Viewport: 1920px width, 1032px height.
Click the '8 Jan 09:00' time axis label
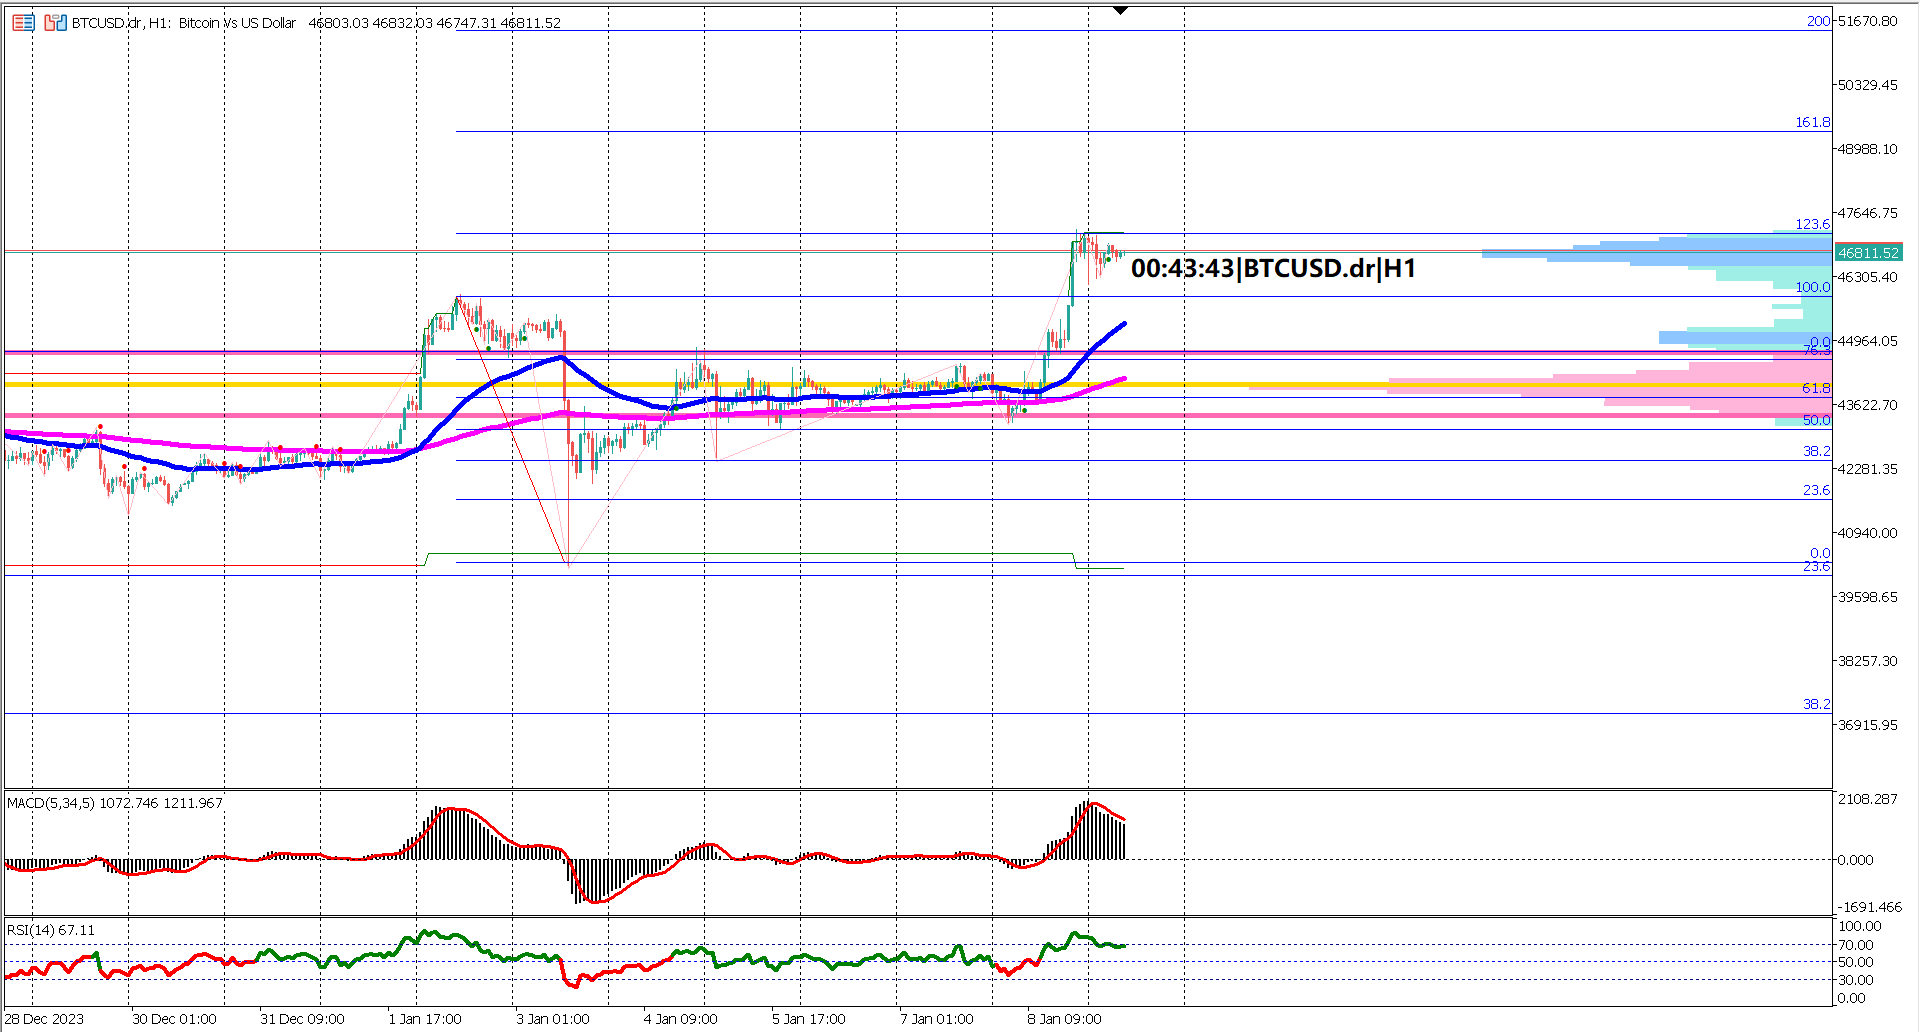click(1064, 1019)
